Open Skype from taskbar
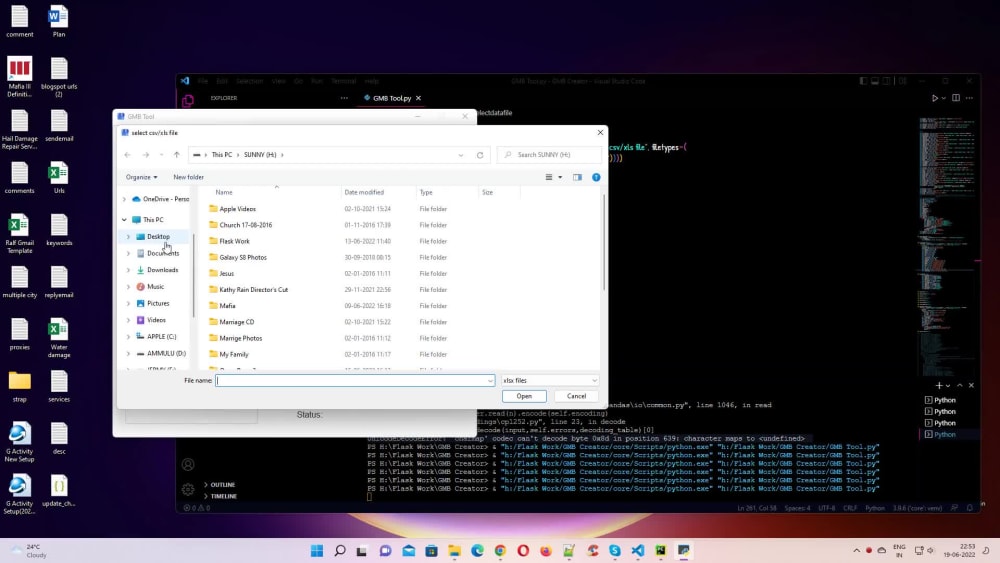The height and width of the screenshot is (563, 1000). tap(615, 550)
